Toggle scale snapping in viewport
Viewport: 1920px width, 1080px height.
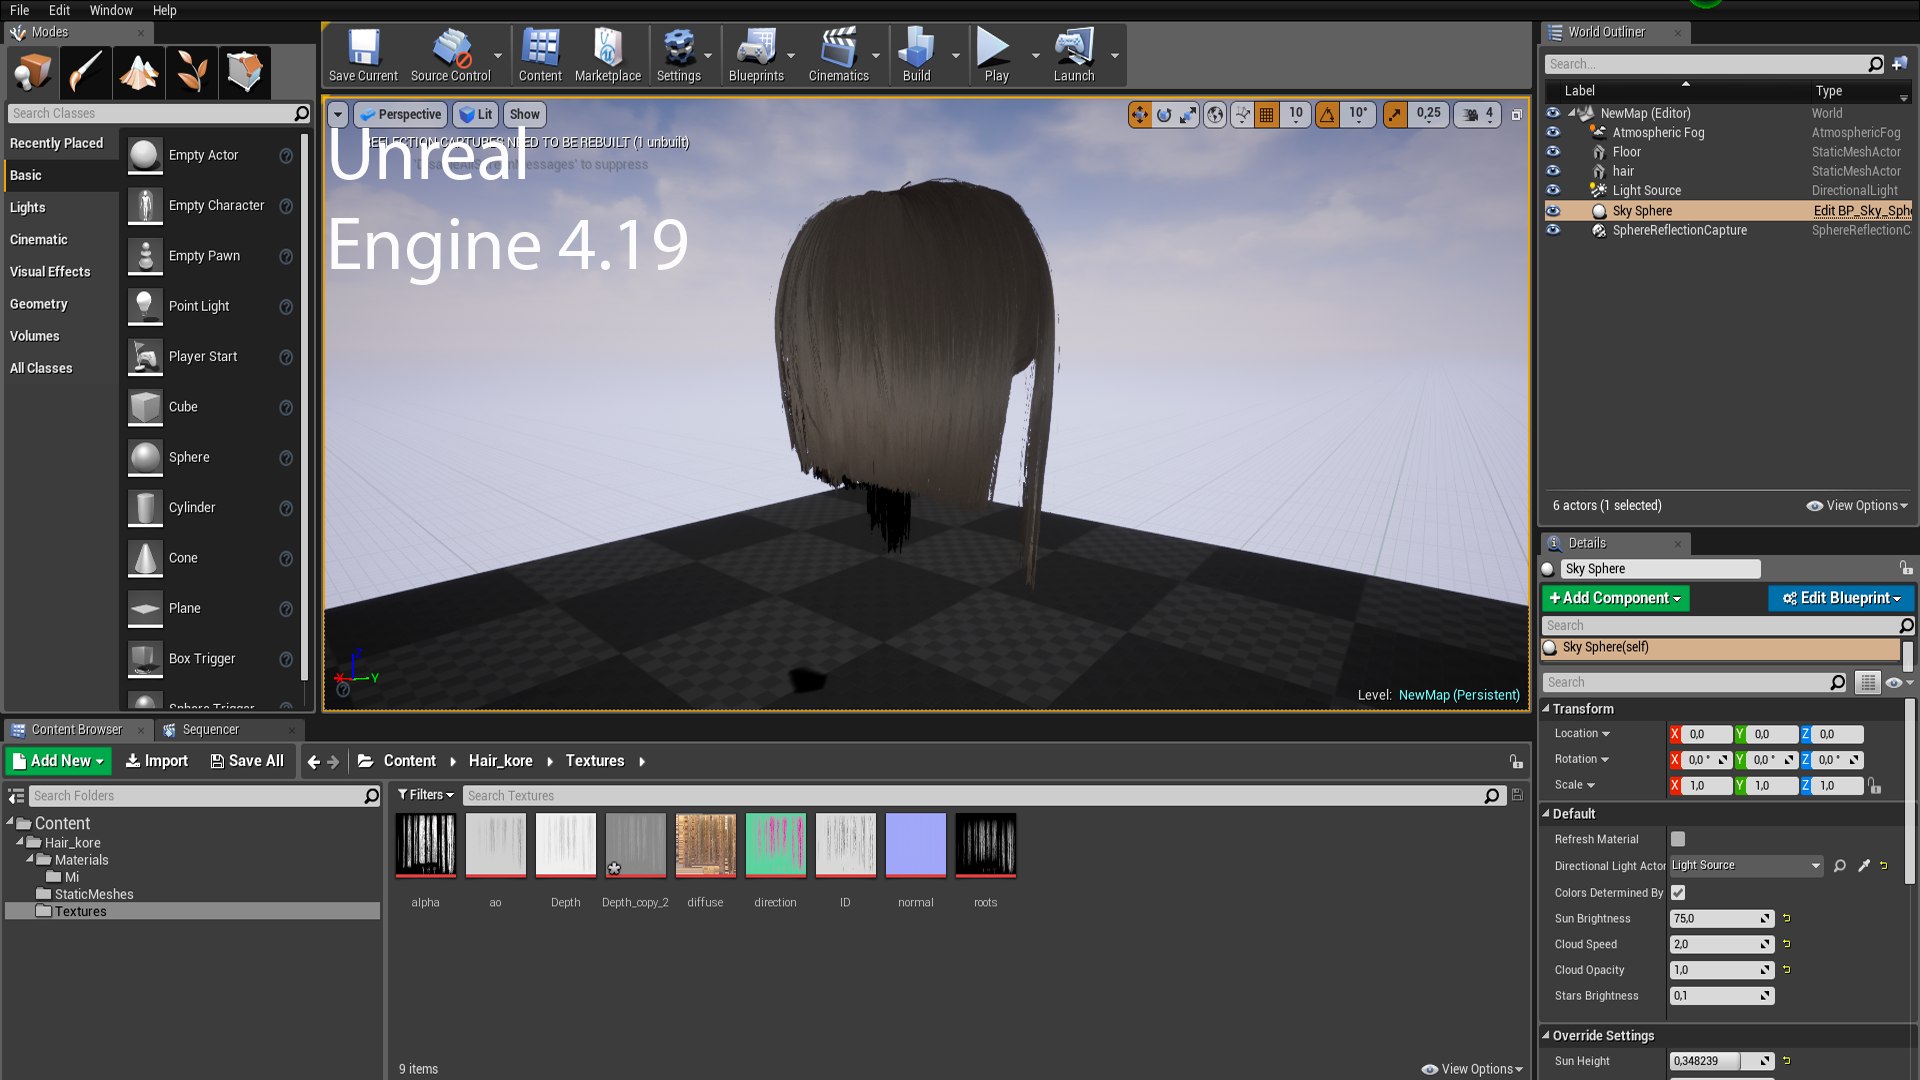click(x=1394, y=115)
